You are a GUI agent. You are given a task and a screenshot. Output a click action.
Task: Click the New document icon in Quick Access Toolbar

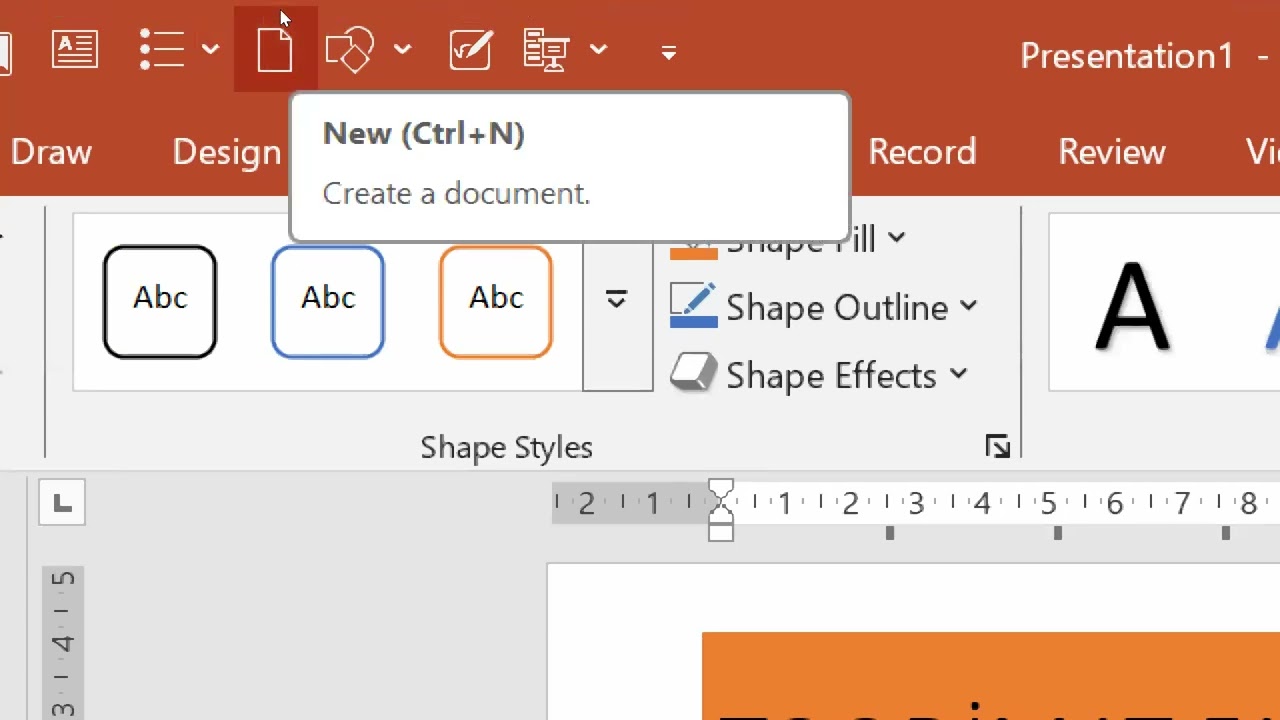pos(275,49)
